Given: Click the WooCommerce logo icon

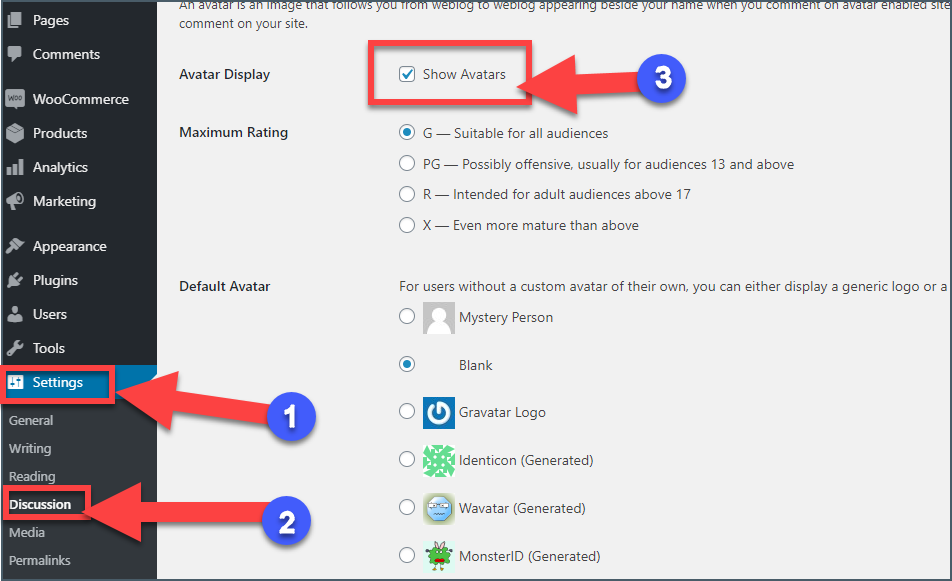Looking at the screenshot, I should (x=15, y=98).
